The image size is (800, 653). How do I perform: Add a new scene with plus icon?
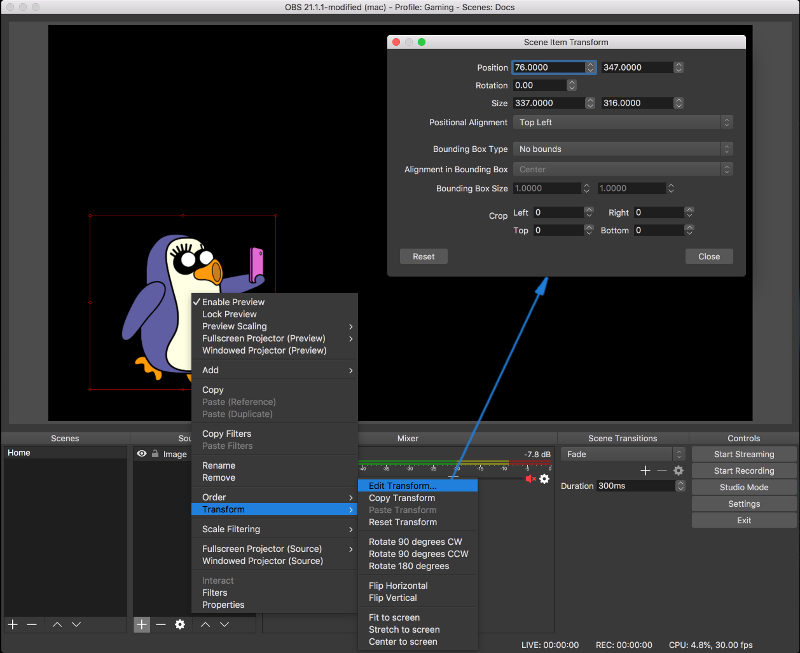click(13, 624)
